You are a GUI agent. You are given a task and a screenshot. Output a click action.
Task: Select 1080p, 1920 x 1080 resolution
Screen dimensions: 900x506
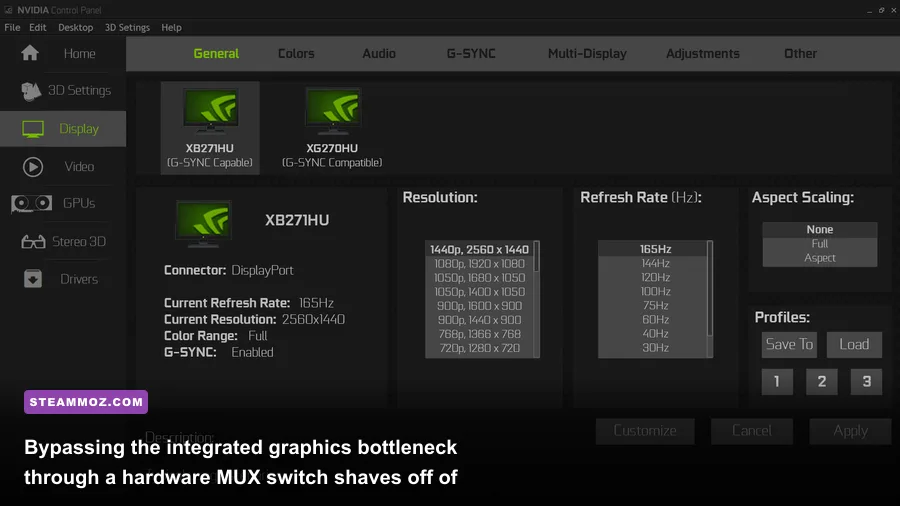(479, 264)
